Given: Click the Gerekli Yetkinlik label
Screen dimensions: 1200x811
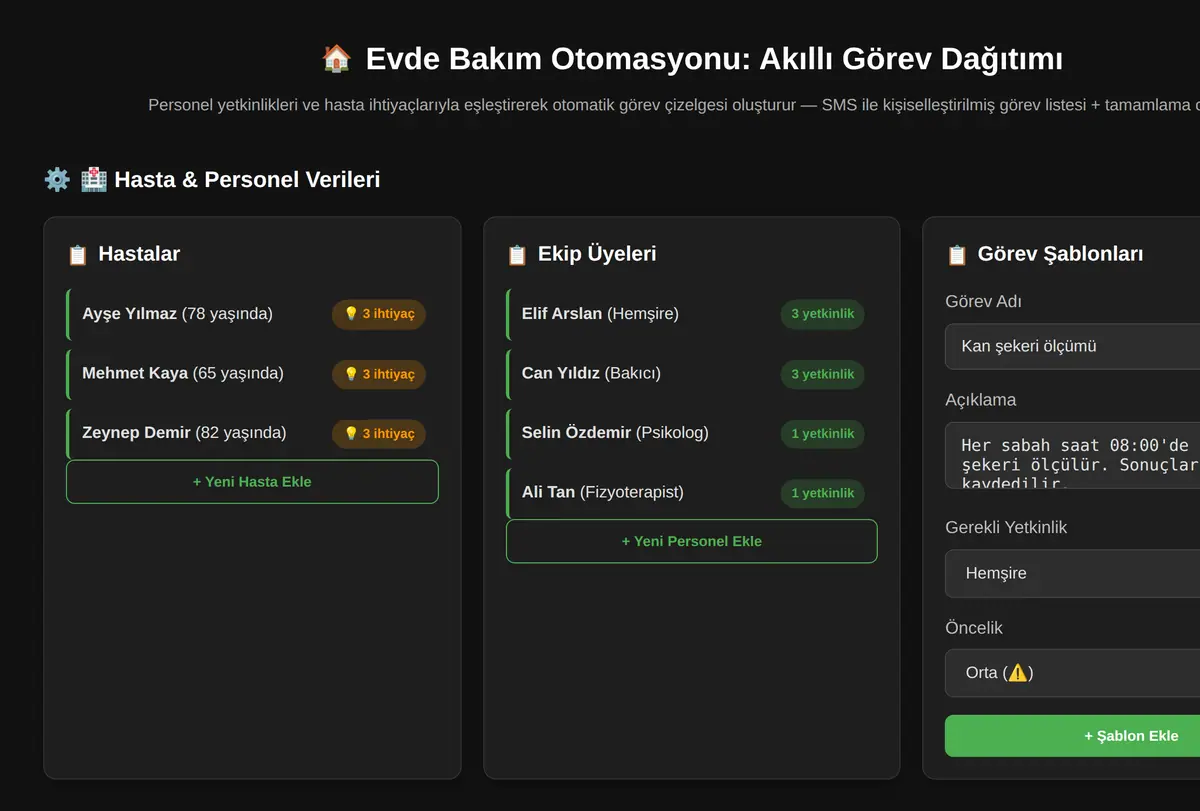Looking at the screenshot, I should pyautogui.click(x=1006, y=527).
